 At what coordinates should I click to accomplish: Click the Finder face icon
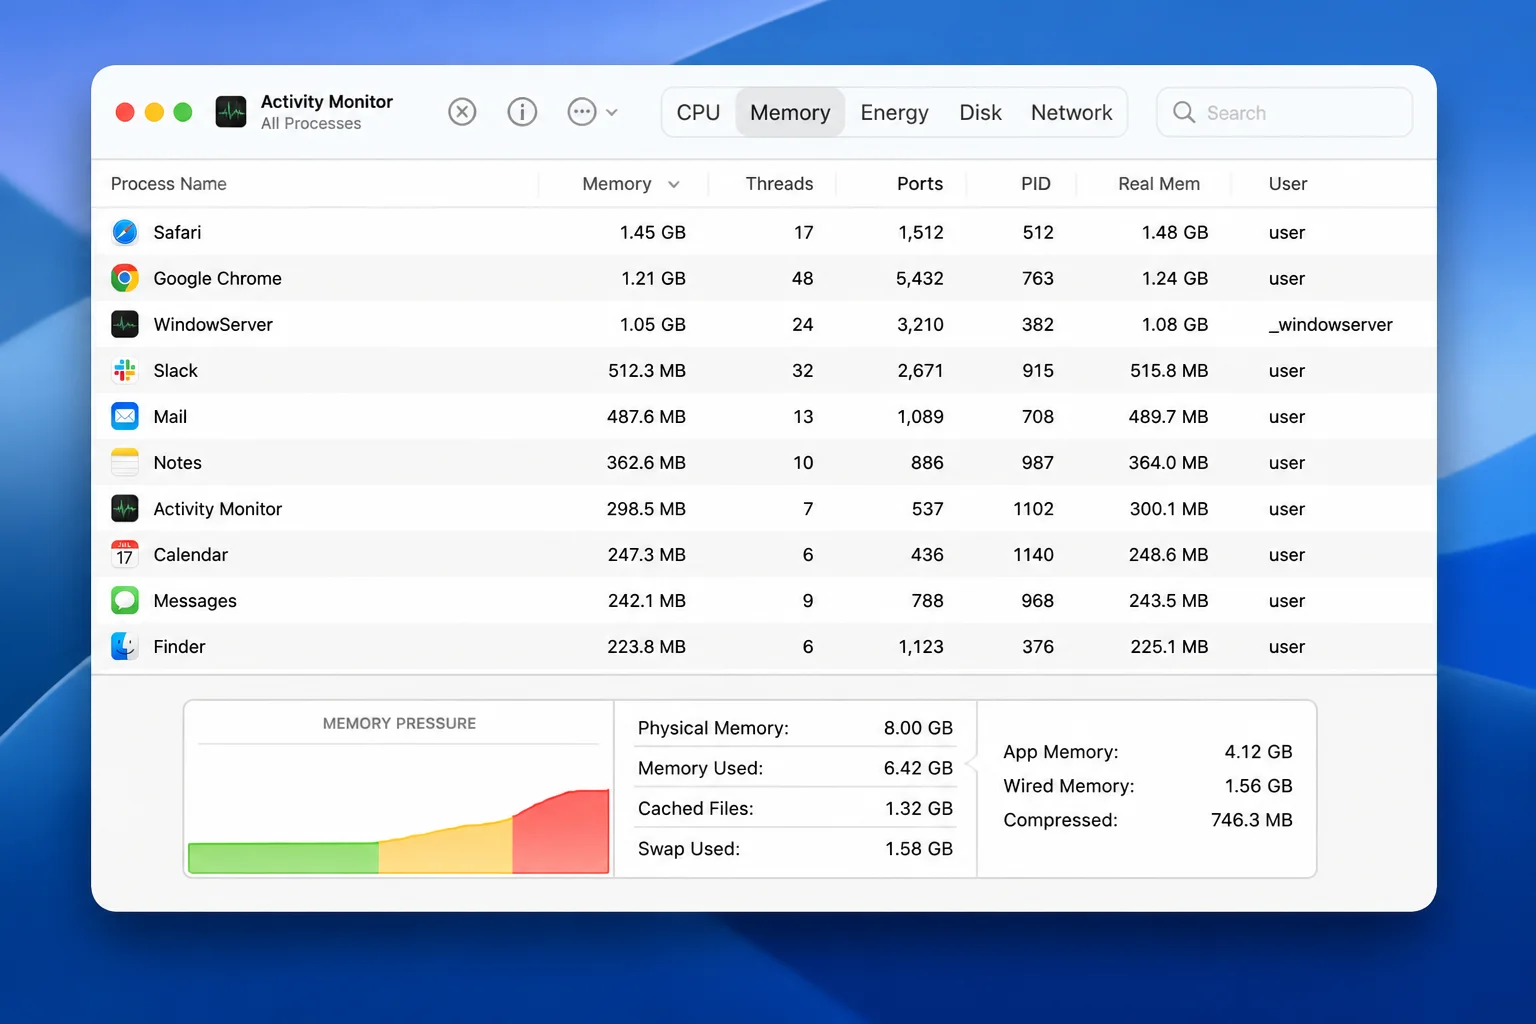click(x=125, y=646)
